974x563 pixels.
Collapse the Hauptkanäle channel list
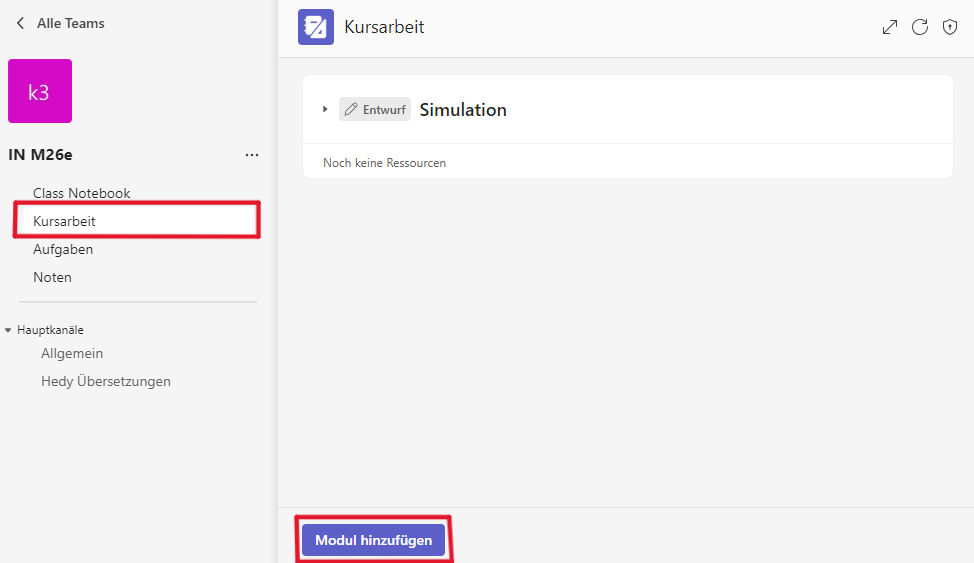(x=8, y=330)
